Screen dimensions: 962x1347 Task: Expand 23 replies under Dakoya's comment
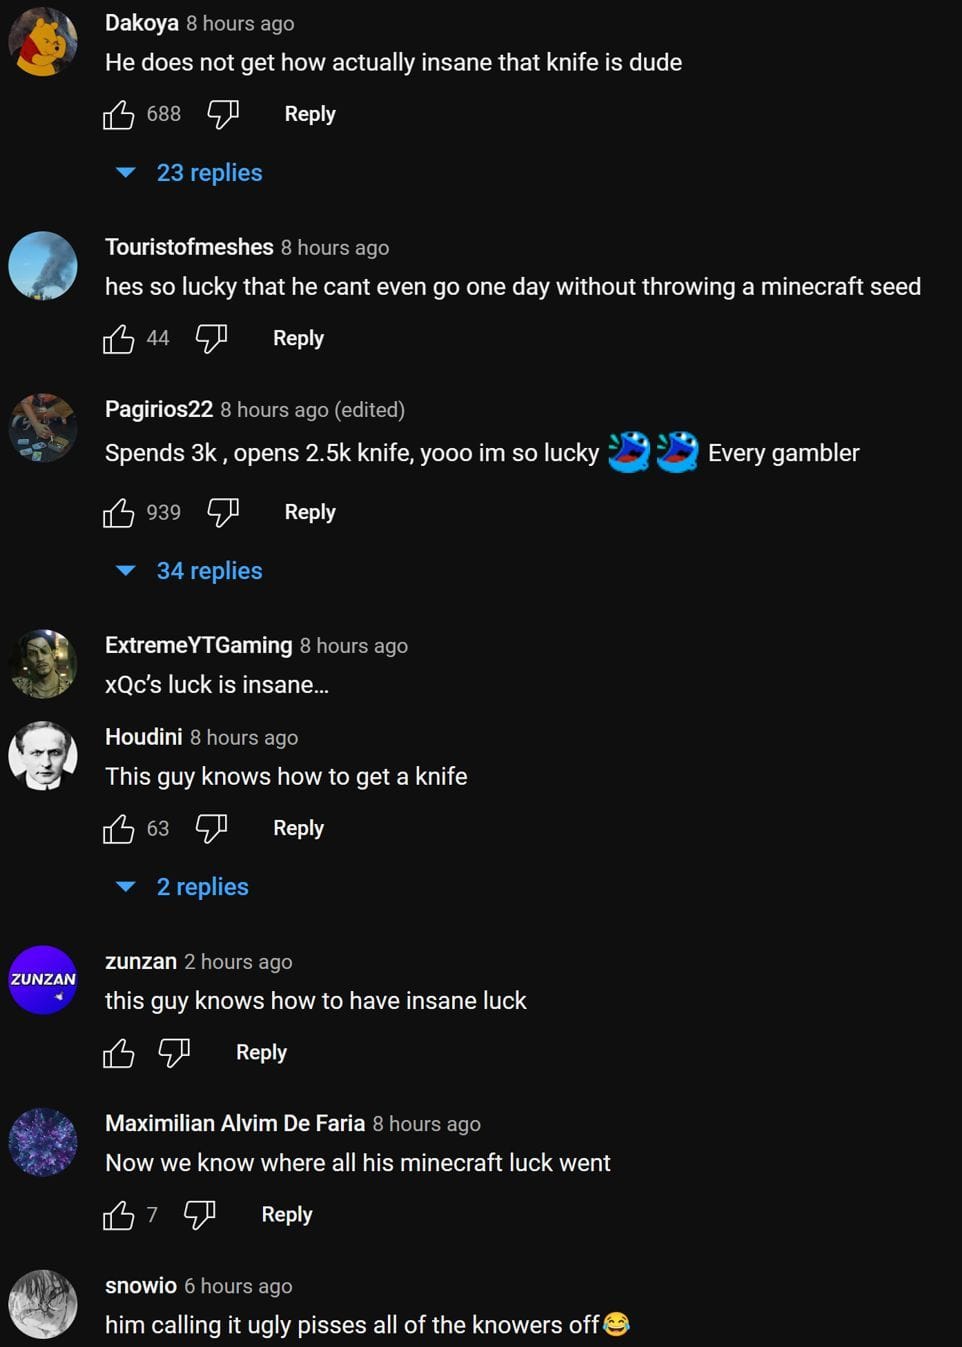[208, 173]
